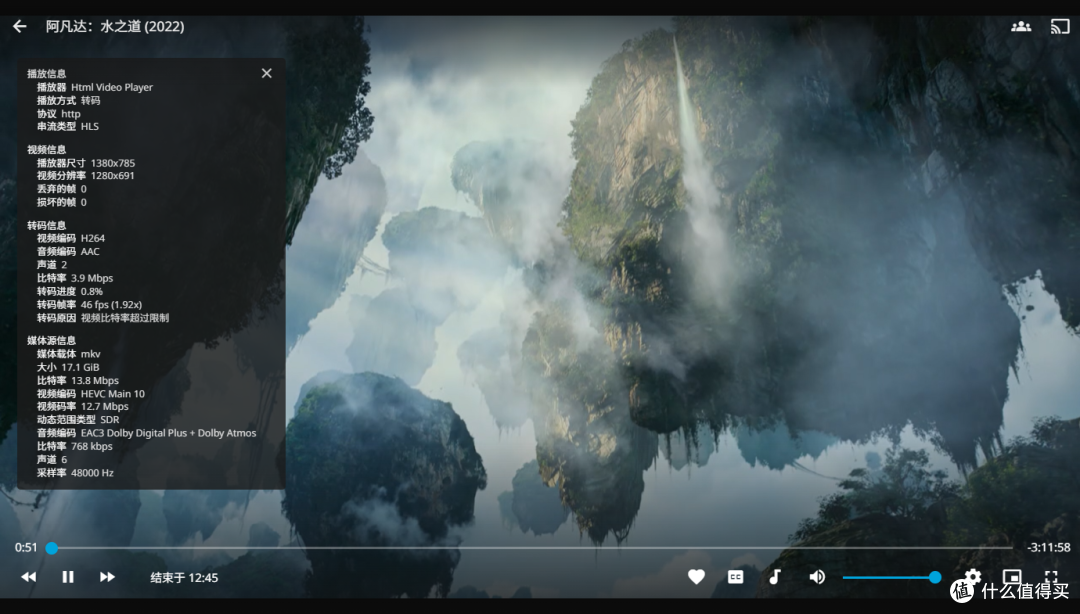
Task: Rewind the video
Action: 28,577
